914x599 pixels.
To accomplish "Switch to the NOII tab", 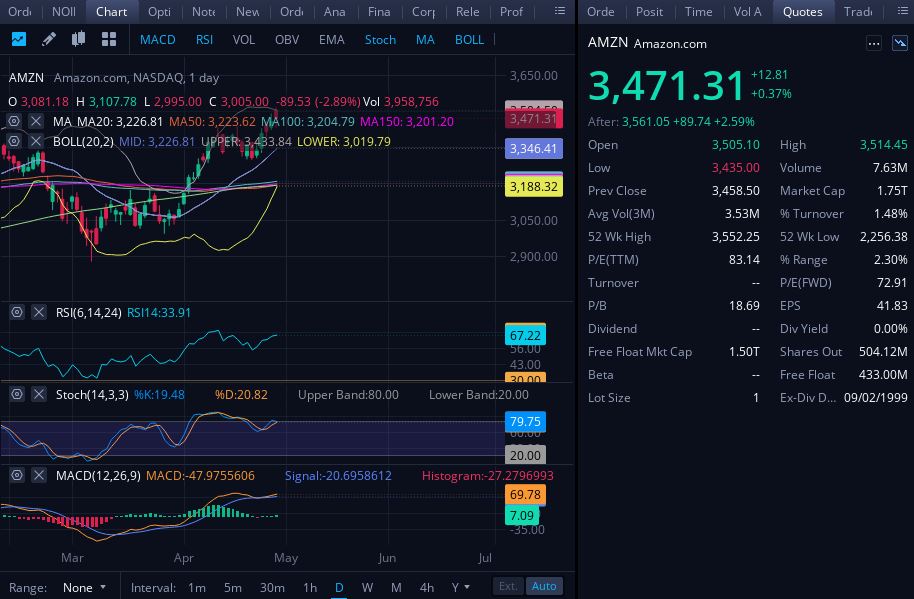I will pos(64,12).
